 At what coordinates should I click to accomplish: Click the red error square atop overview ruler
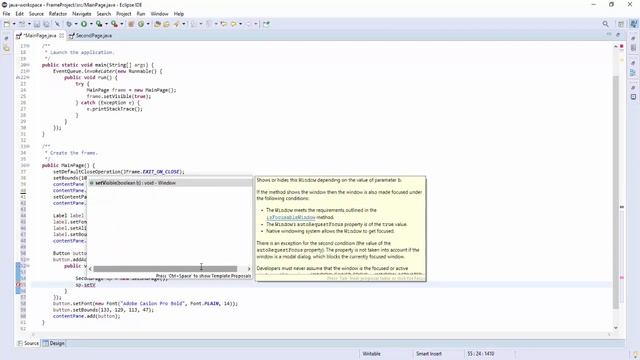click(x=622, y=47)
